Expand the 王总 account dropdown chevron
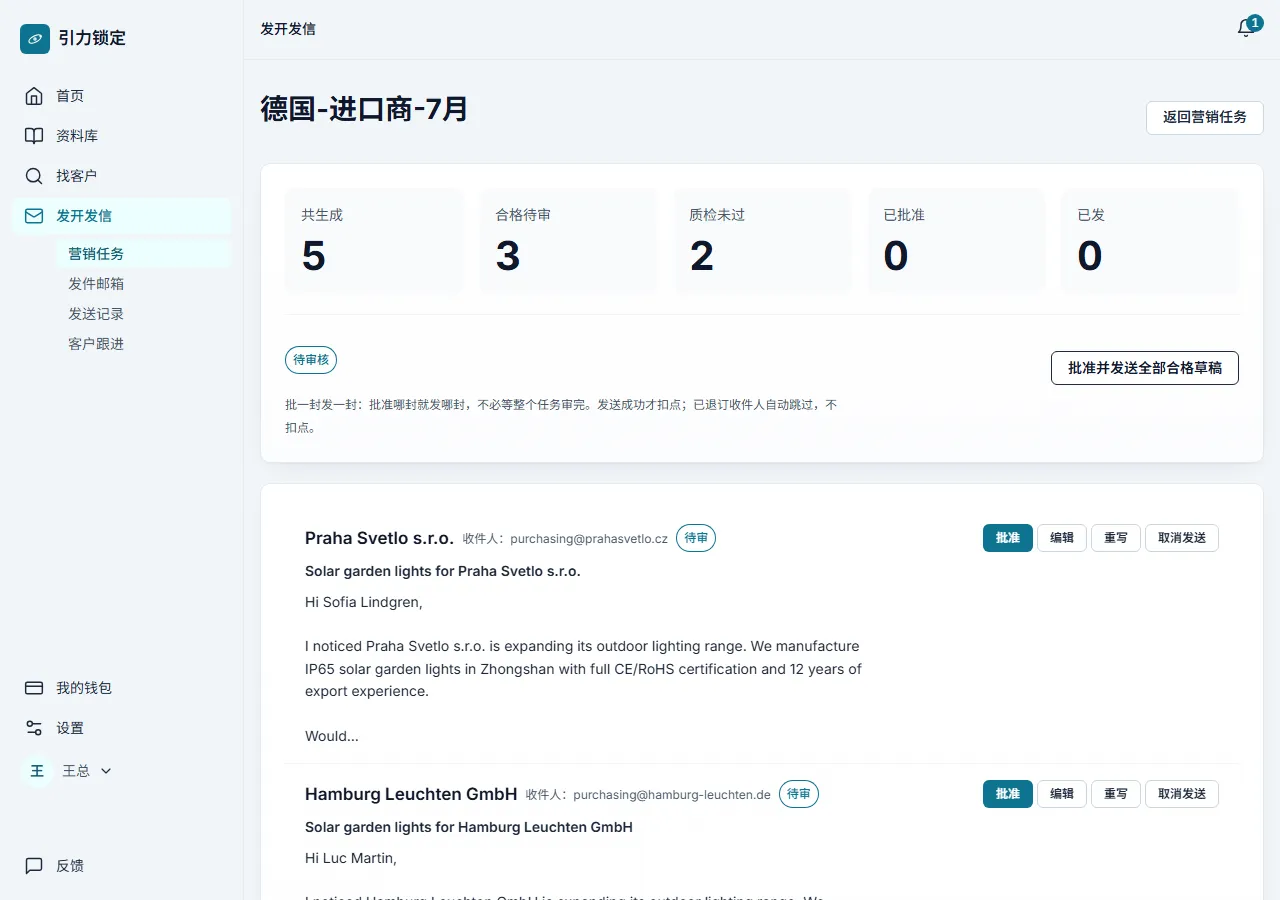 106,771
